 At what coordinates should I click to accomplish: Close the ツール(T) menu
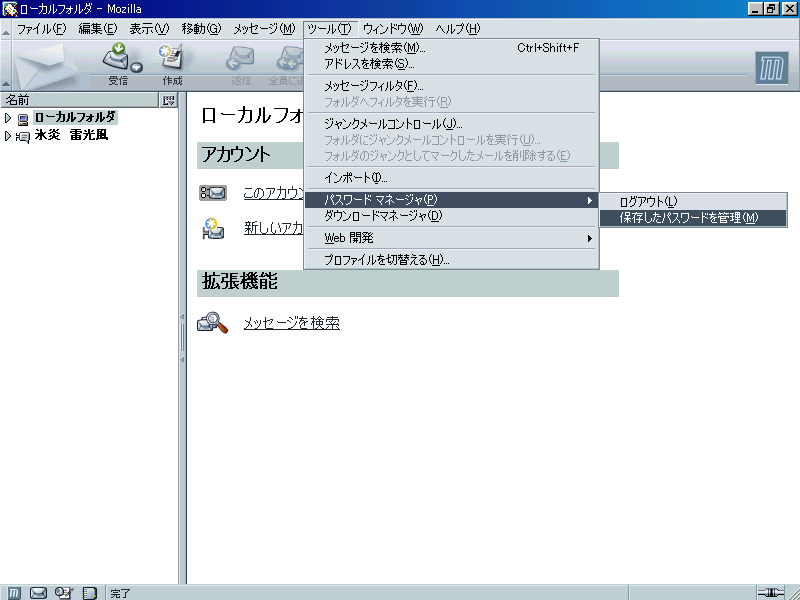pyautogui.click(x=330, y=29)
